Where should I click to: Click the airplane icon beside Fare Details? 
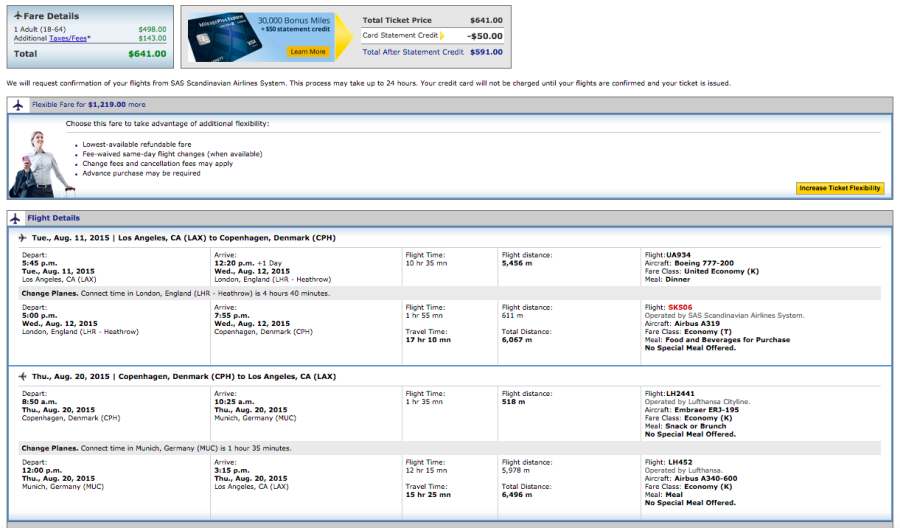[x=18, y=15]
